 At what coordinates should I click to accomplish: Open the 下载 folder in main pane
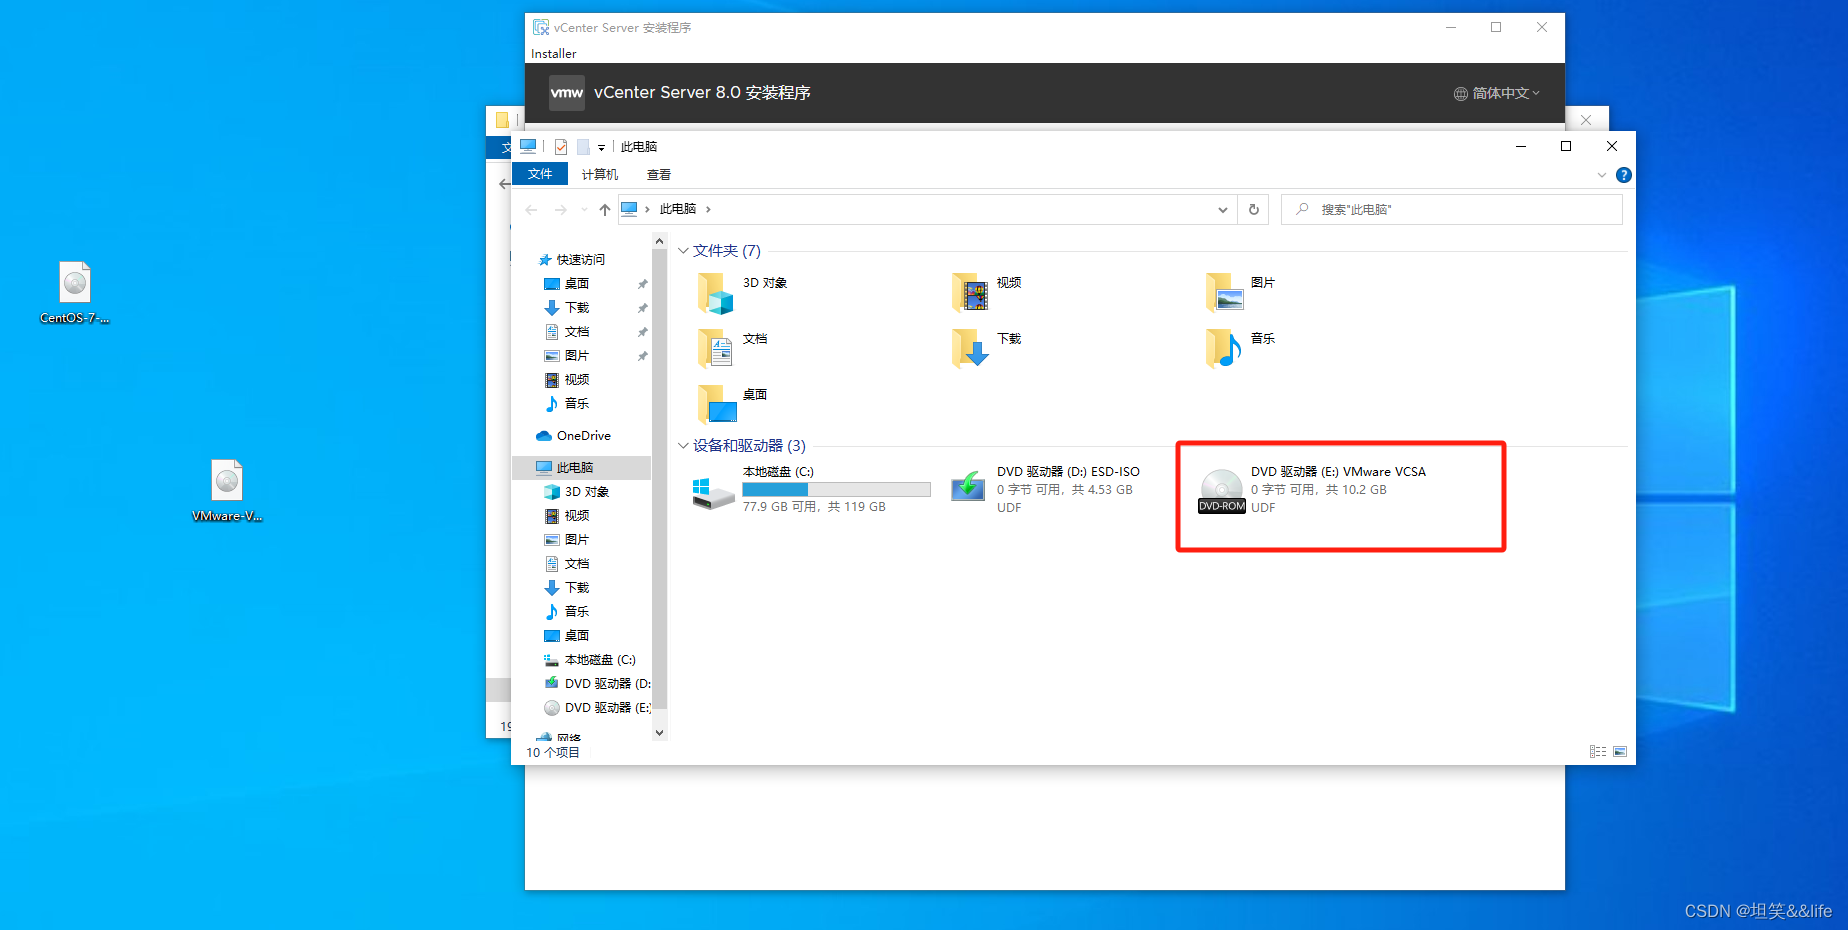(970, 349)
